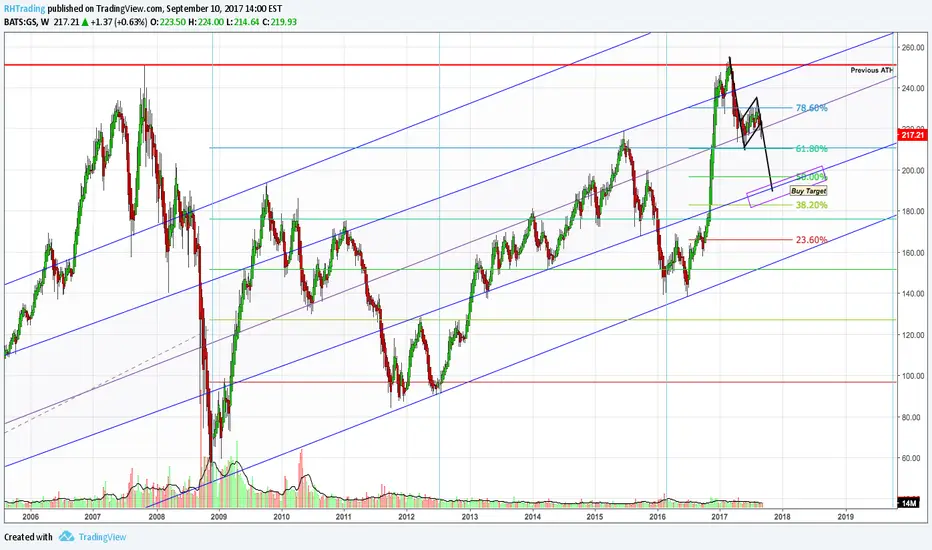Click the 14M volume tag
This screenshot has width=932, height=550.
click(x=909, y=503)
